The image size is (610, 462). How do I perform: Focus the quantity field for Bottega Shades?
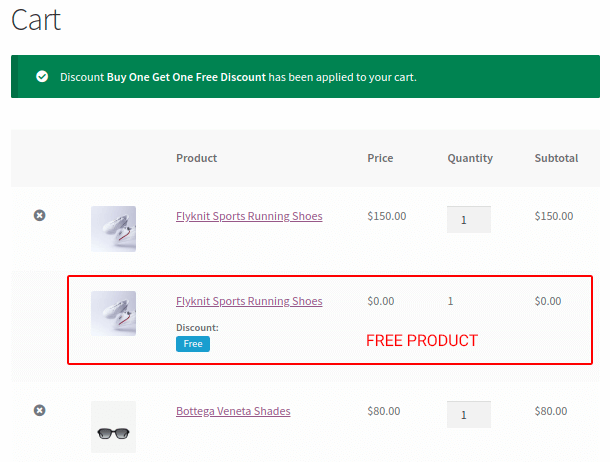468,415
